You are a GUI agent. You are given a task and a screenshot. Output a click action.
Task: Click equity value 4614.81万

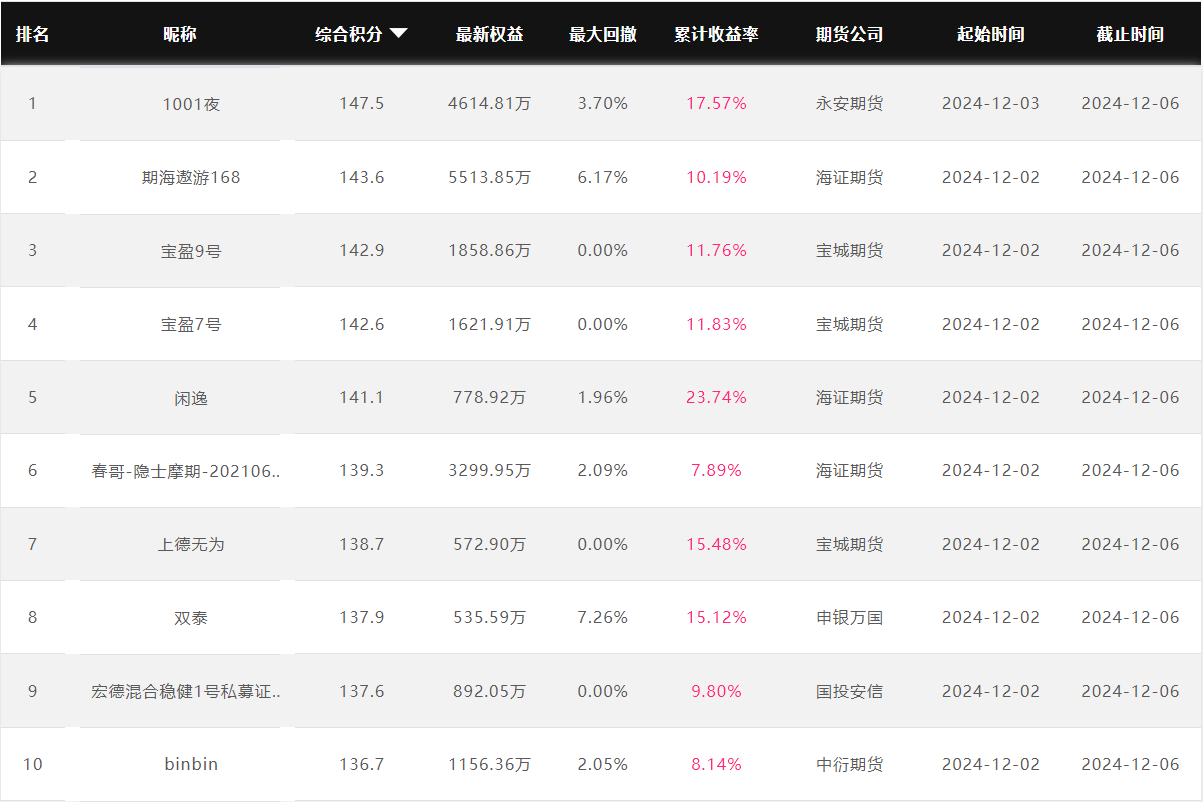click(489, 104)
